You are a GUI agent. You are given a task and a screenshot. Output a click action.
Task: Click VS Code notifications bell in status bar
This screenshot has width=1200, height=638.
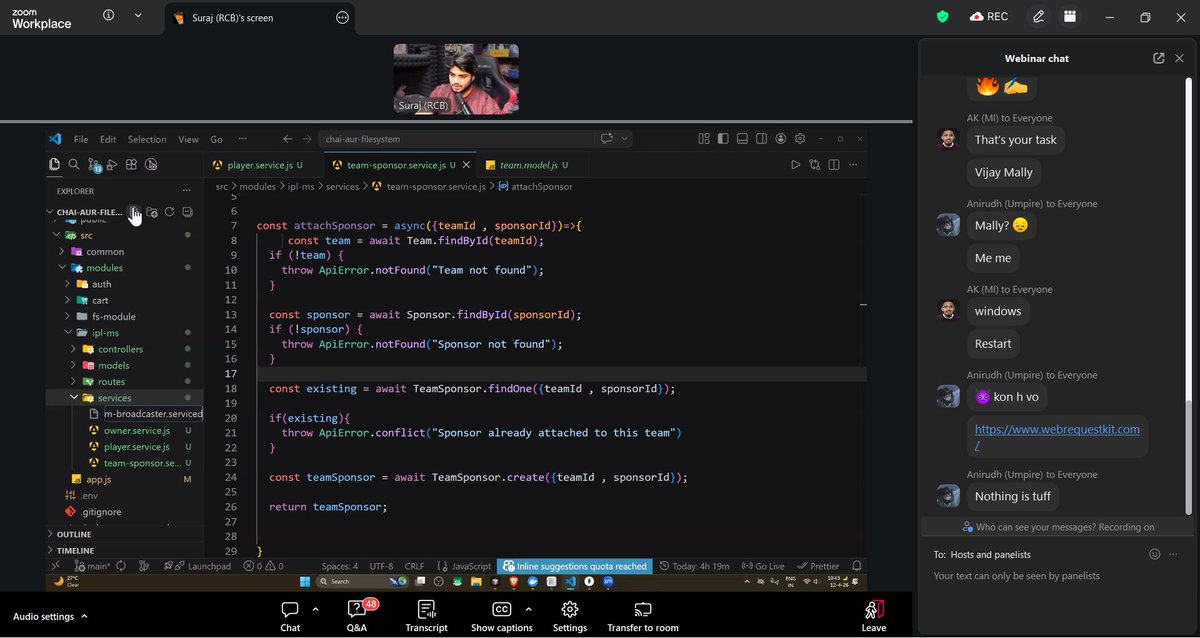[857, 566]
